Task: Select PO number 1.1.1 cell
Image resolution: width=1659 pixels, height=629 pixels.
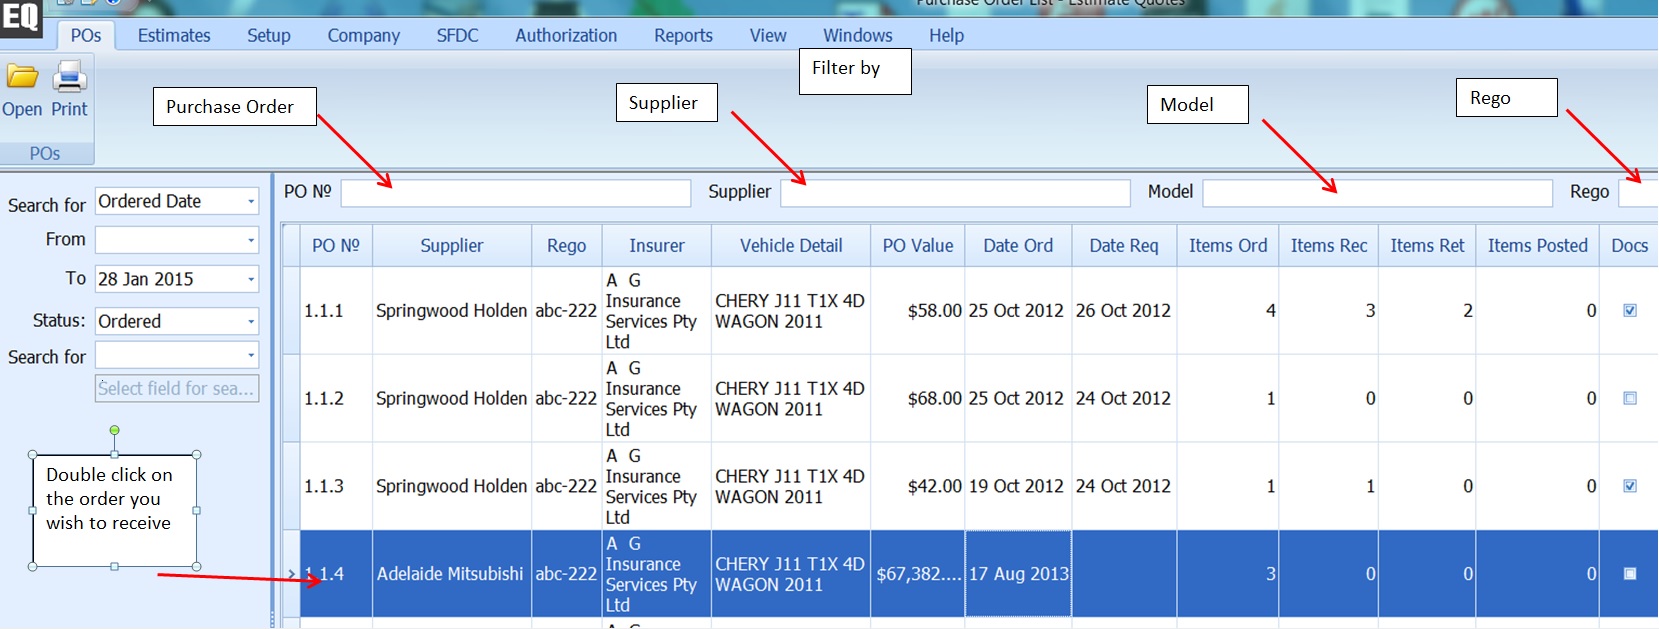Action: point(336,311)
